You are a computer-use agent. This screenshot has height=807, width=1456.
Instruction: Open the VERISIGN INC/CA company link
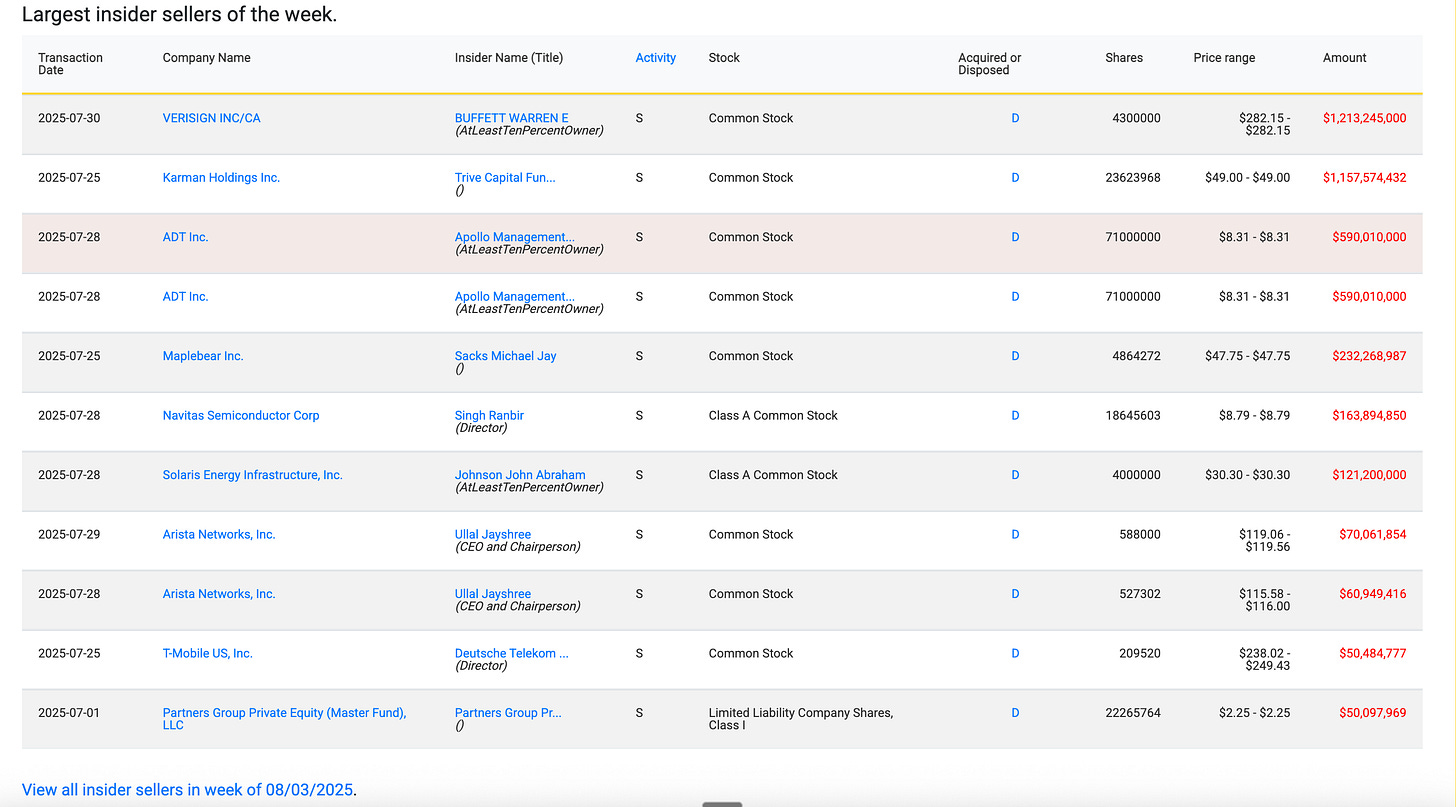(211, 118)
